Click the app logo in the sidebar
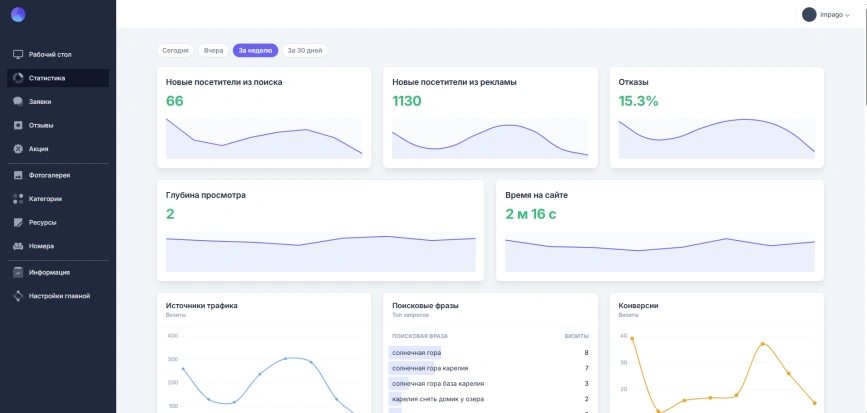Image resolution: width=867 pixels, height=413 pixels. (x=18, y=15)
